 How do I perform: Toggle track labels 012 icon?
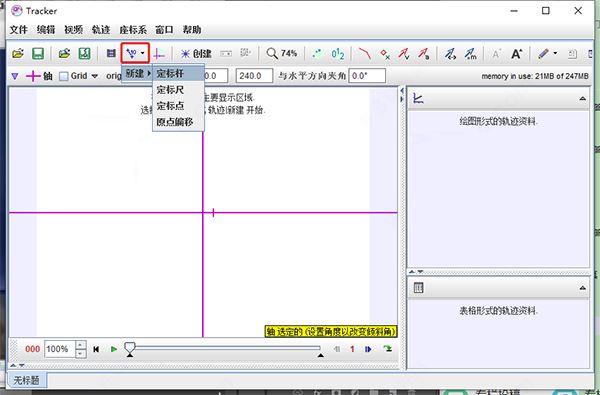point(338,54)
